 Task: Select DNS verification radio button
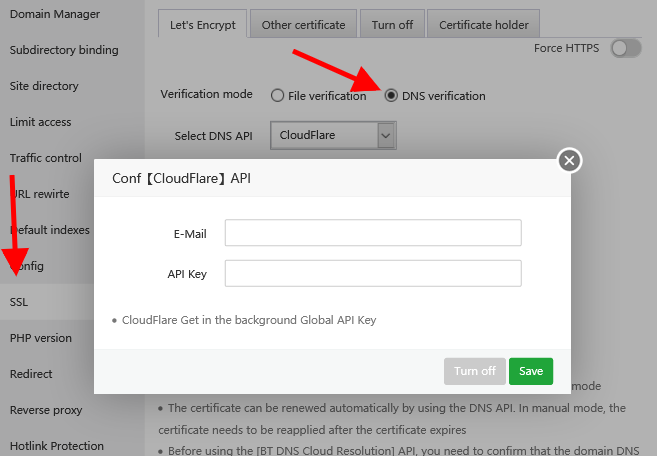pyautogui.click(x=391, y=96)
